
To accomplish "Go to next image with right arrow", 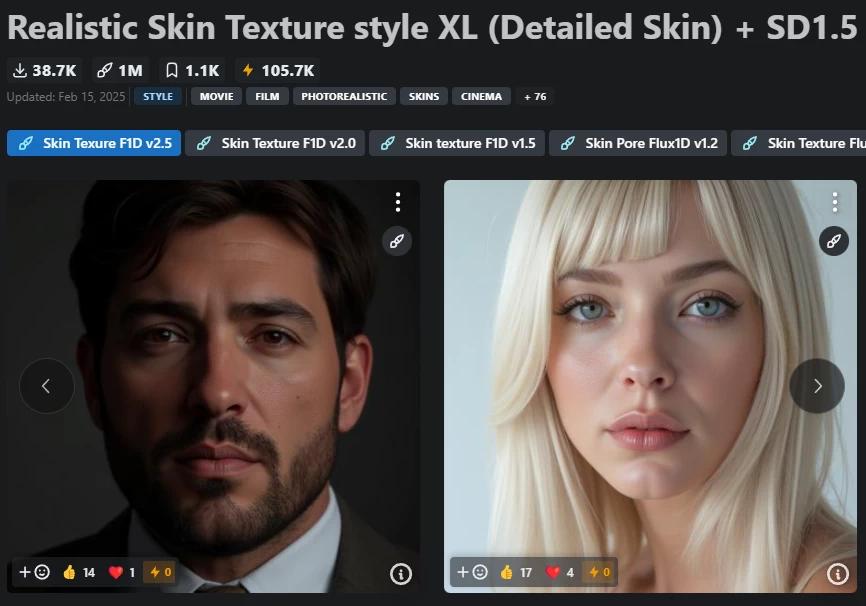I will click(x=817, y=386).
